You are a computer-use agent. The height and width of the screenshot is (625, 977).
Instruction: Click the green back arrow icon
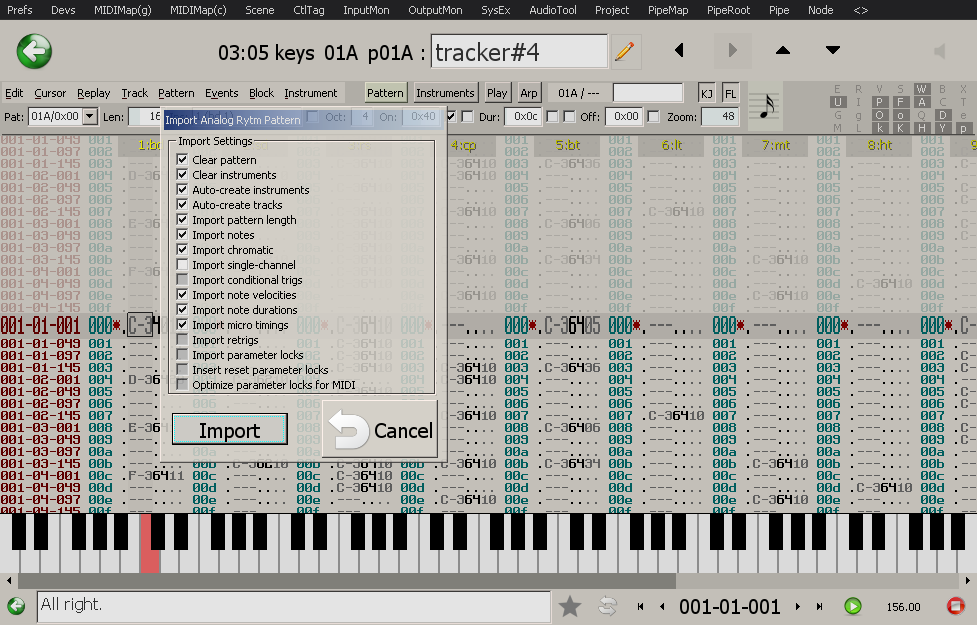tap(34, 50)
